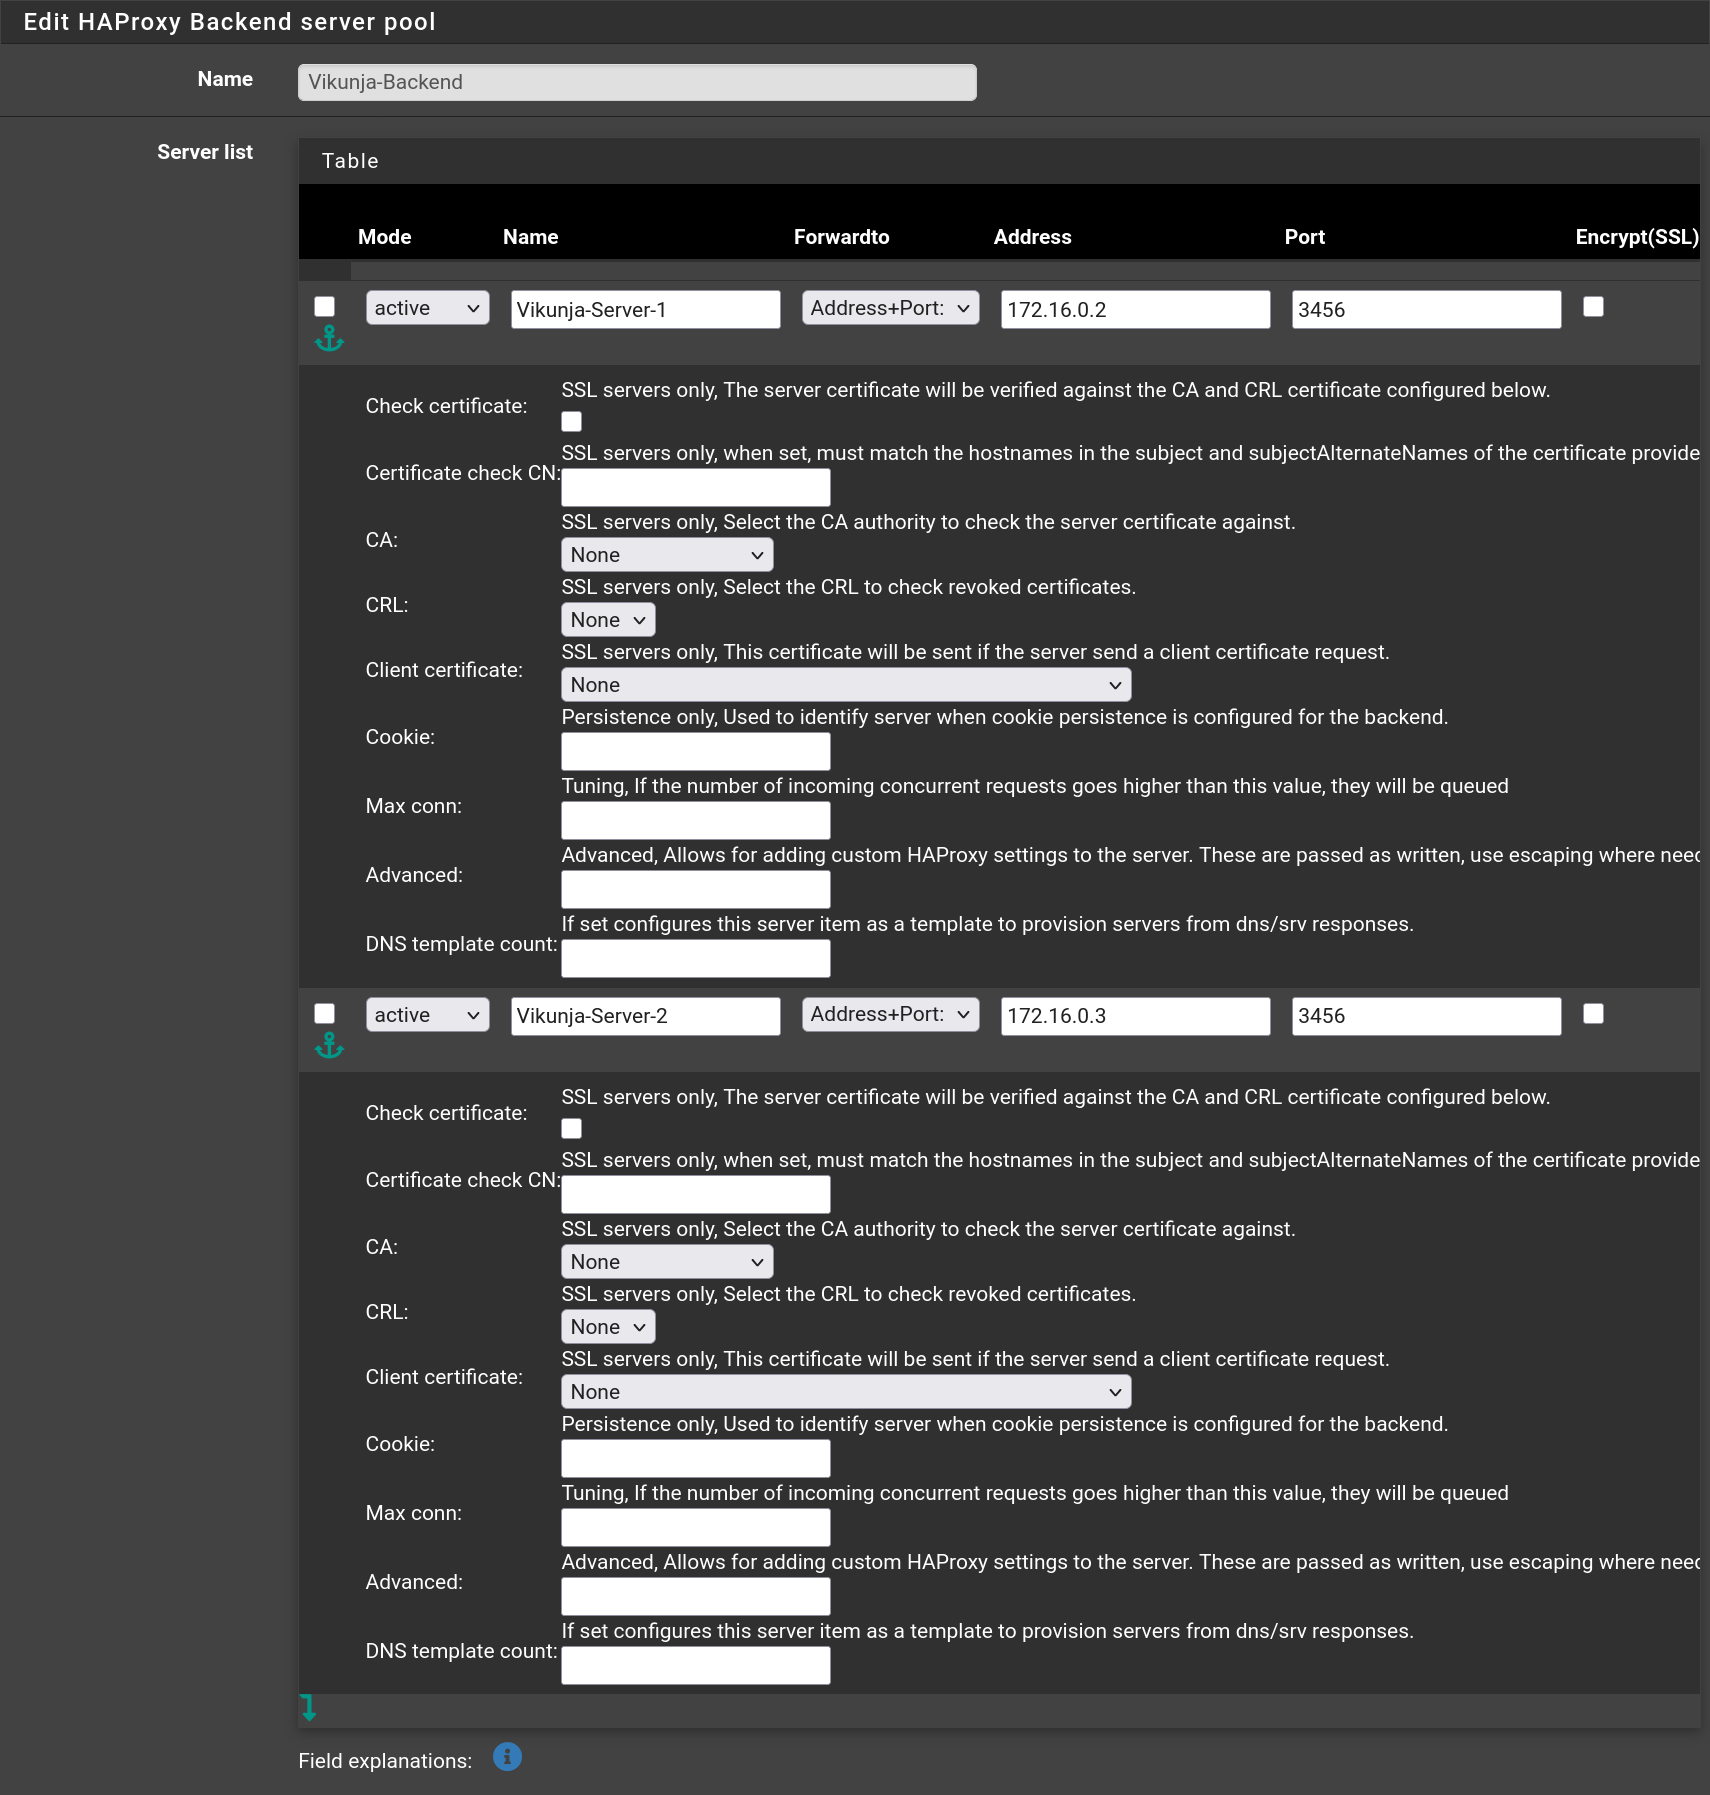Click Certificate check CN field for Vikunja-Server-2
The width and height of the screenshot is (1710, 1795).
(x=696, y=1195)
